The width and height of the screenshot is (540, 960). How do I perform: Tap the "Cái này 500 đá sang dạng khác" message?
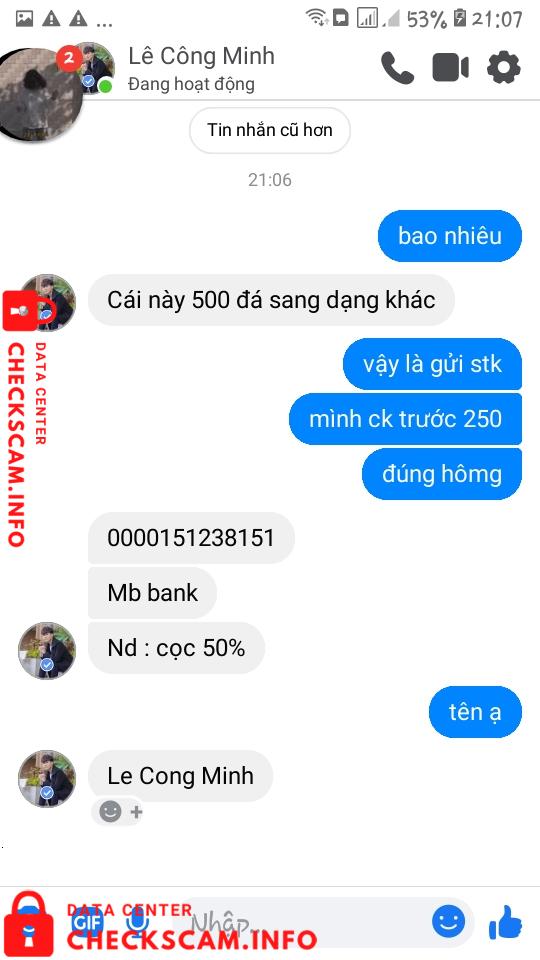[x=271, y=300]
